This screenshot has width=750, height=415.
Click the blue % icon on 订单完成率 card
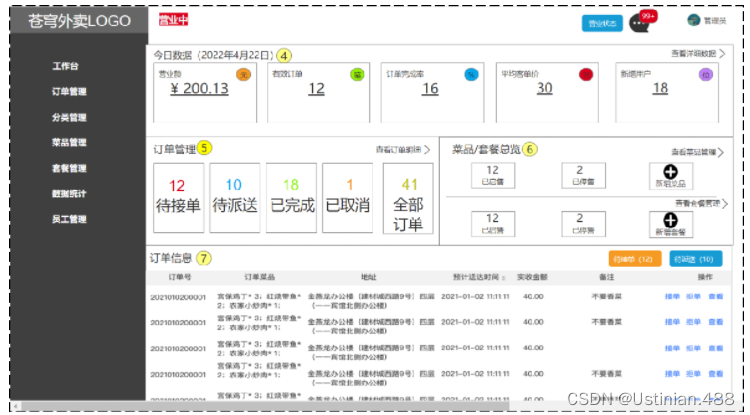tap(471, 75)
